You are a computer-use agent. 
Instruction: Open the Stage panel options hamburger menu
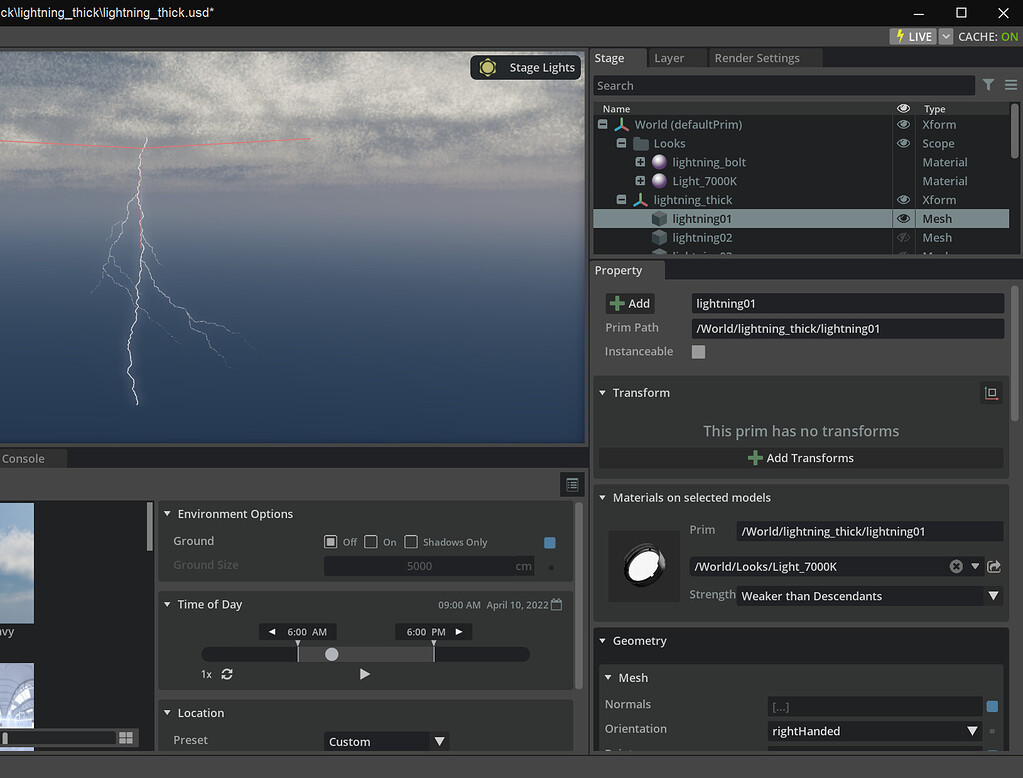coord(1010,85)
